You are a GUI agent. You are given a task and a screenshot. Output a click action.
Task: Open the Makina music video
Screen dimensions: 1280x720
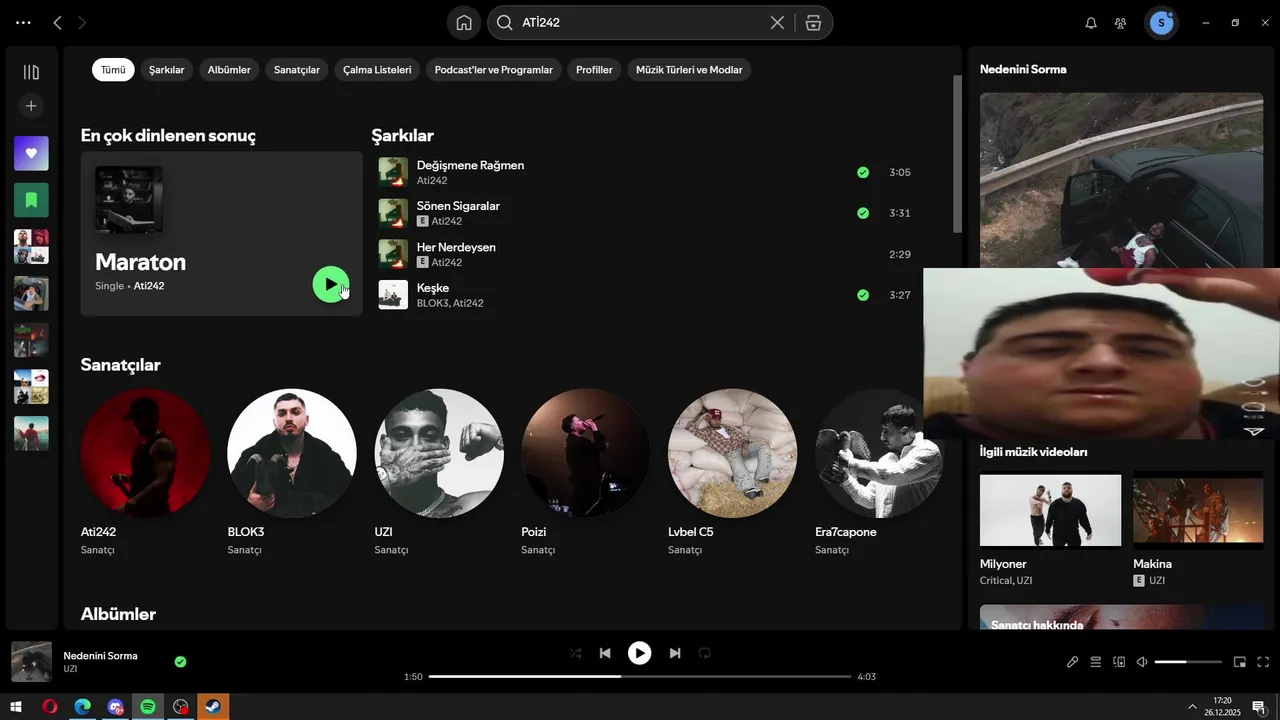coord(1197,530)
